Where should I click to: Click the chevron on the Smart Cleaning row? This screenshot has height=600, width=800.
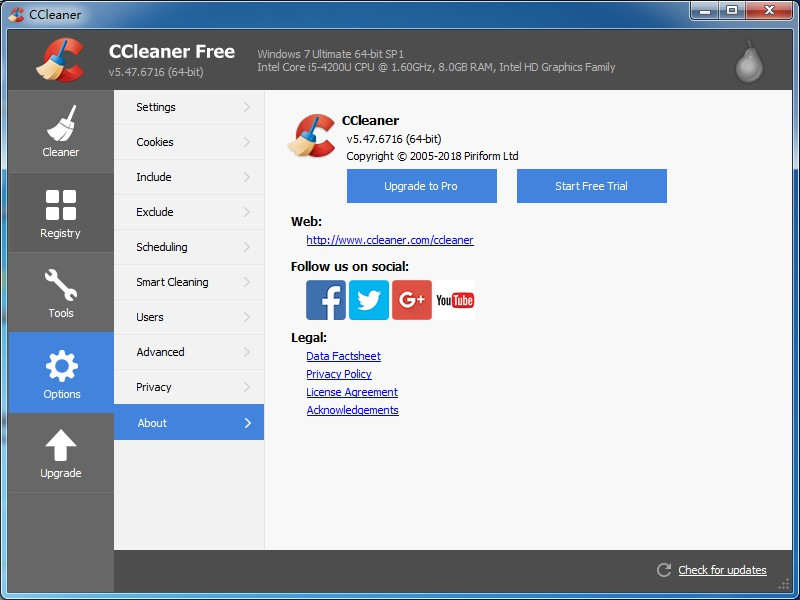click(x=247, y=282)
